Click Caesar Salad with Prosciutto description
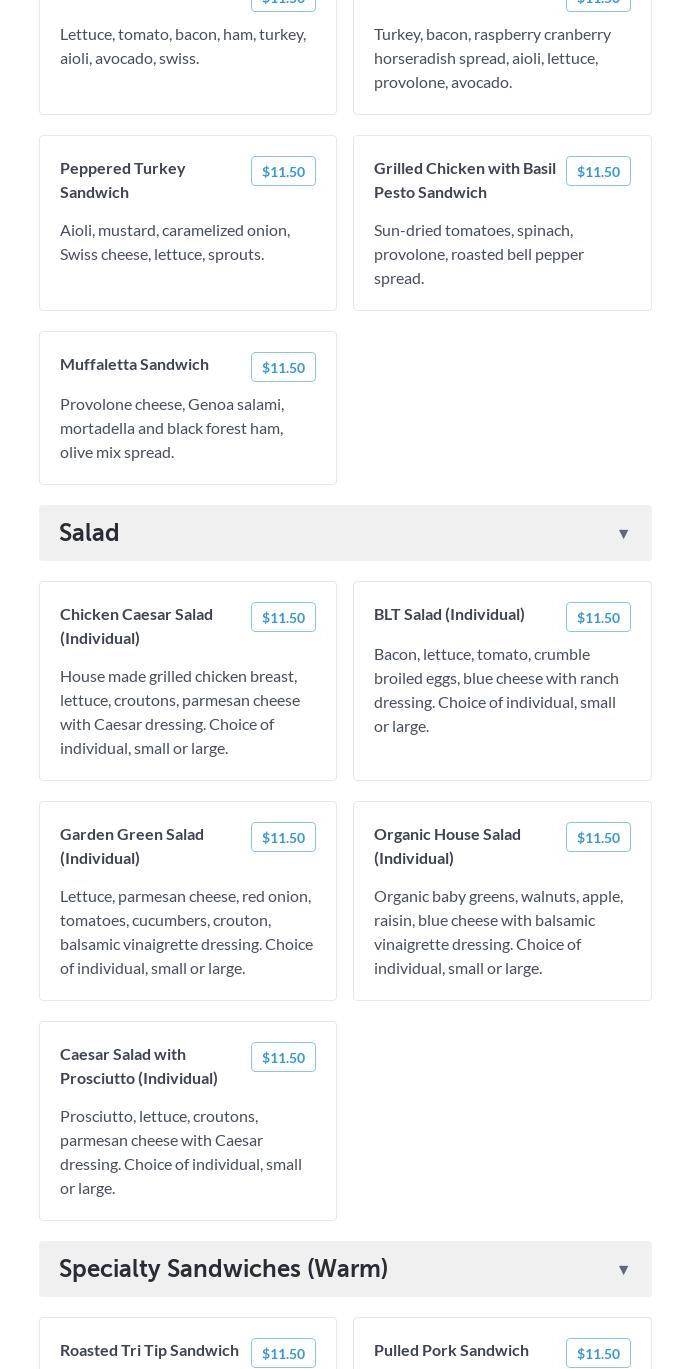Screen dimensions: 690x1369 tap(181, 1152)
